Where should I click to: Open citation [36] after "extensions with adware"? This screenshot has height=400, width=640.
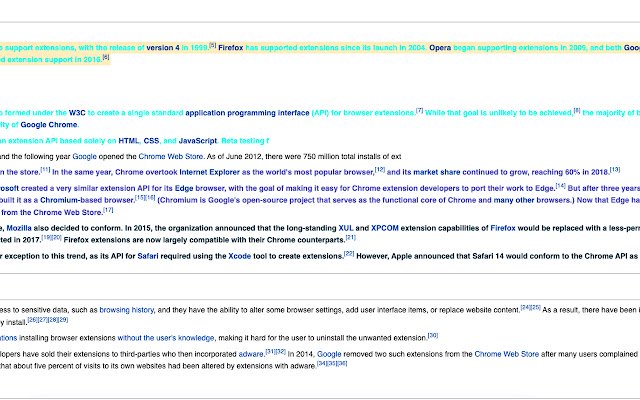(x=342, y=363)
